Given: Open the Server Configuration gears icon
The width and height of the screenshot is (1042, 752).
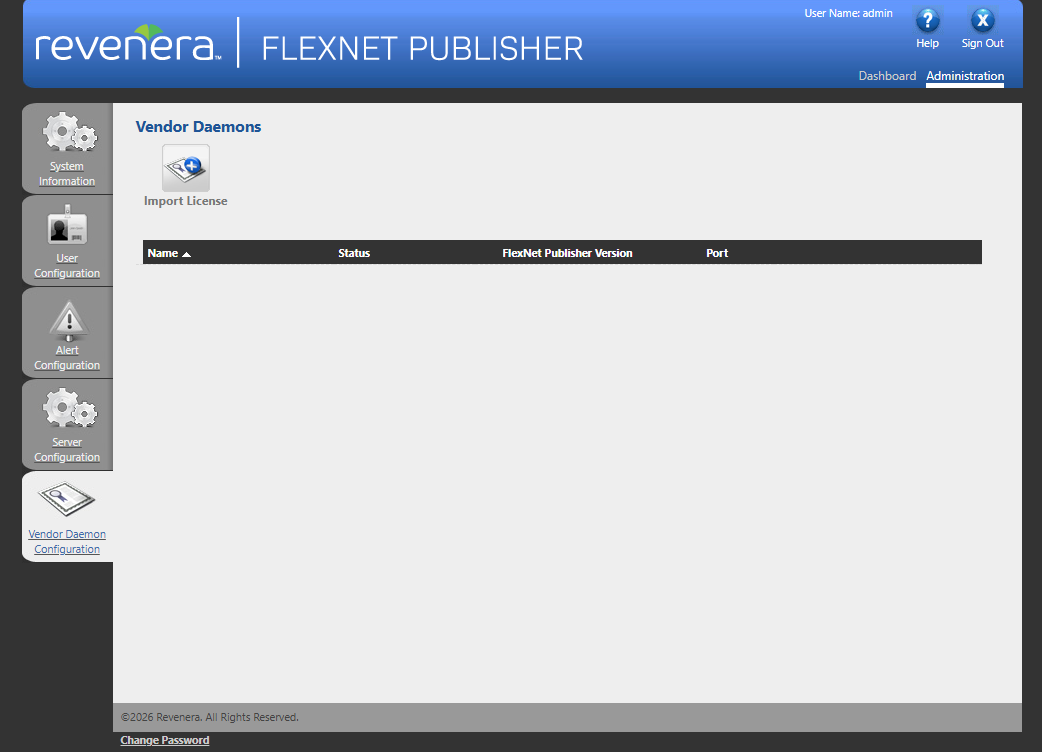Looking at the screenshot, I should (70, 408).
